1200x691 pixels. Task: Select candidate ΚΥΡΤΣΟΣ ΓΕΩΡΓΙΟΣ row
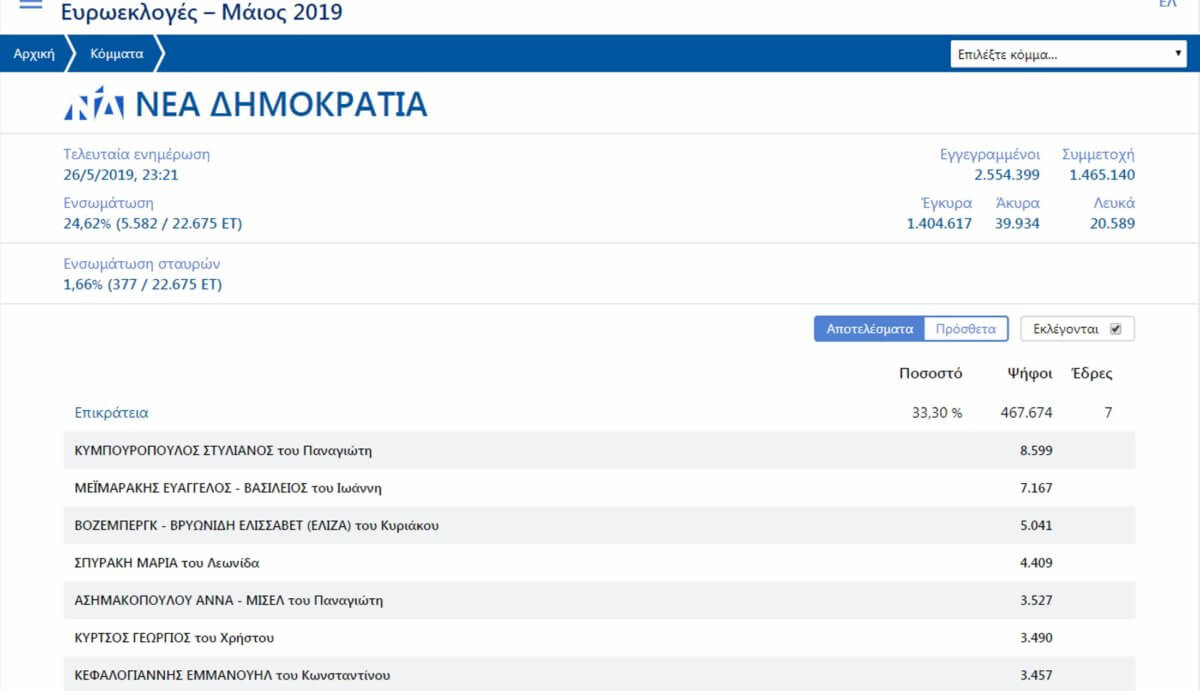click(x=600, y=638)
